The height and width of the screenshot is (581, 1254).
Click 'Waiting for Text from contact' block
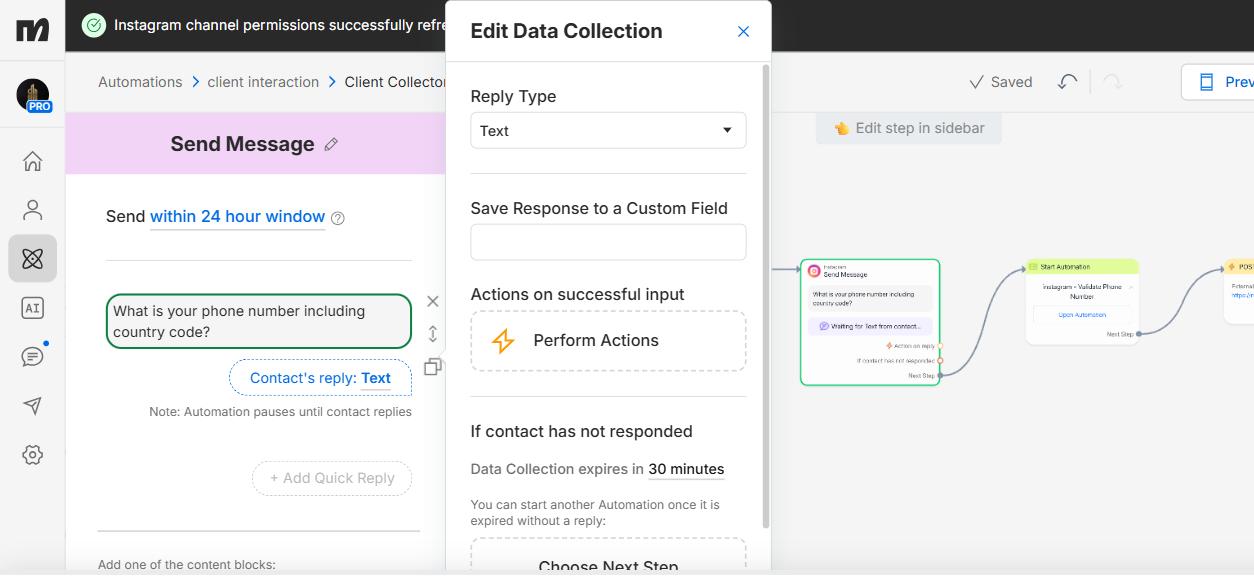(870, 326)
